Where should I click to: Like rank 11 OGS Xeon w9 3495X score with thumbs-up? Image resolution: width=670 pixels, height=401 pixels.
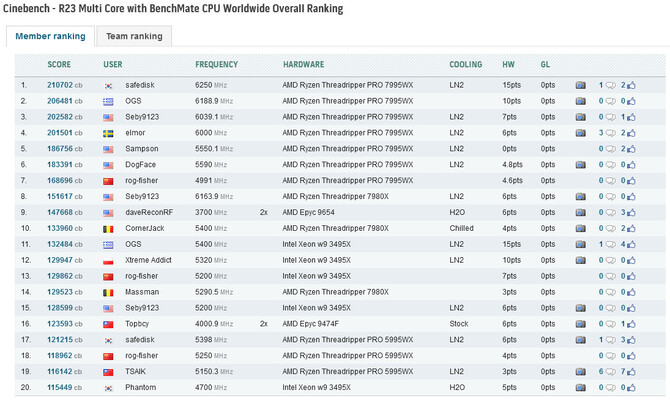631,245
